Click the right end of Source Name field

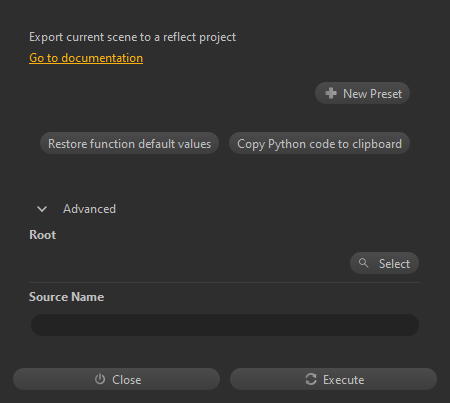pos(410,325)
